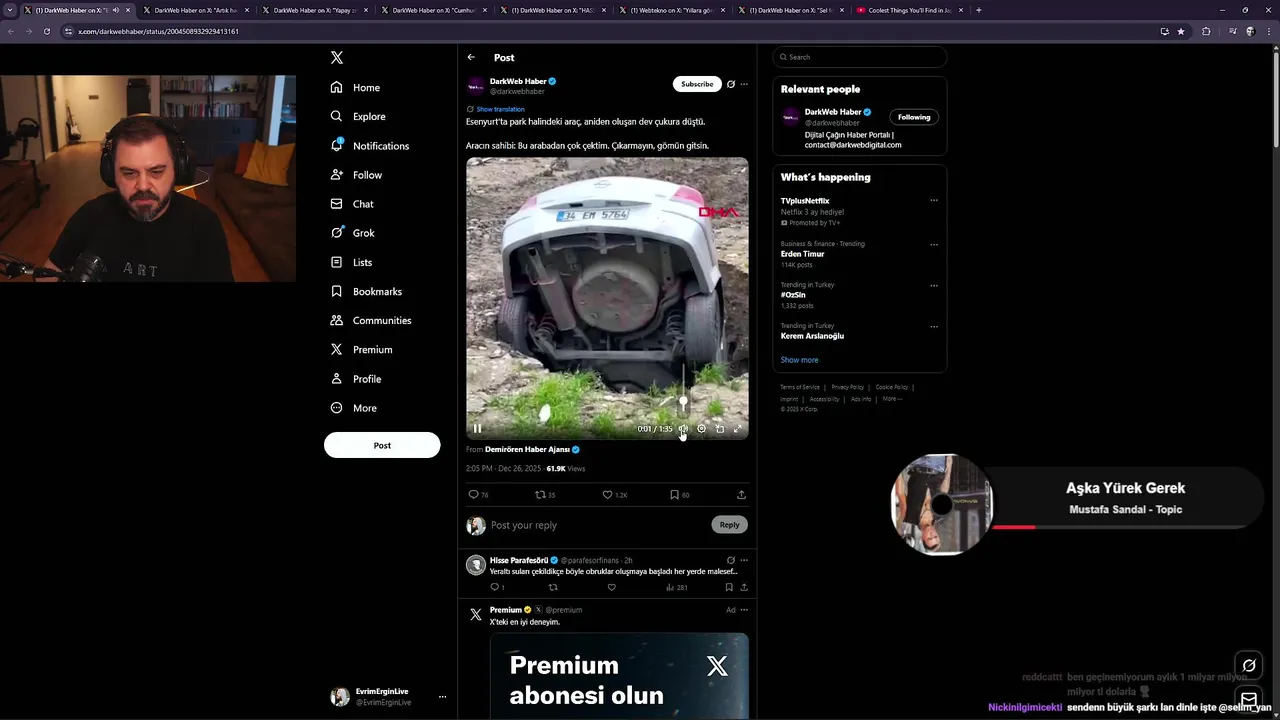Open the Home page from the sidebar
This screenshot has width=1280, height=720.
355,88
